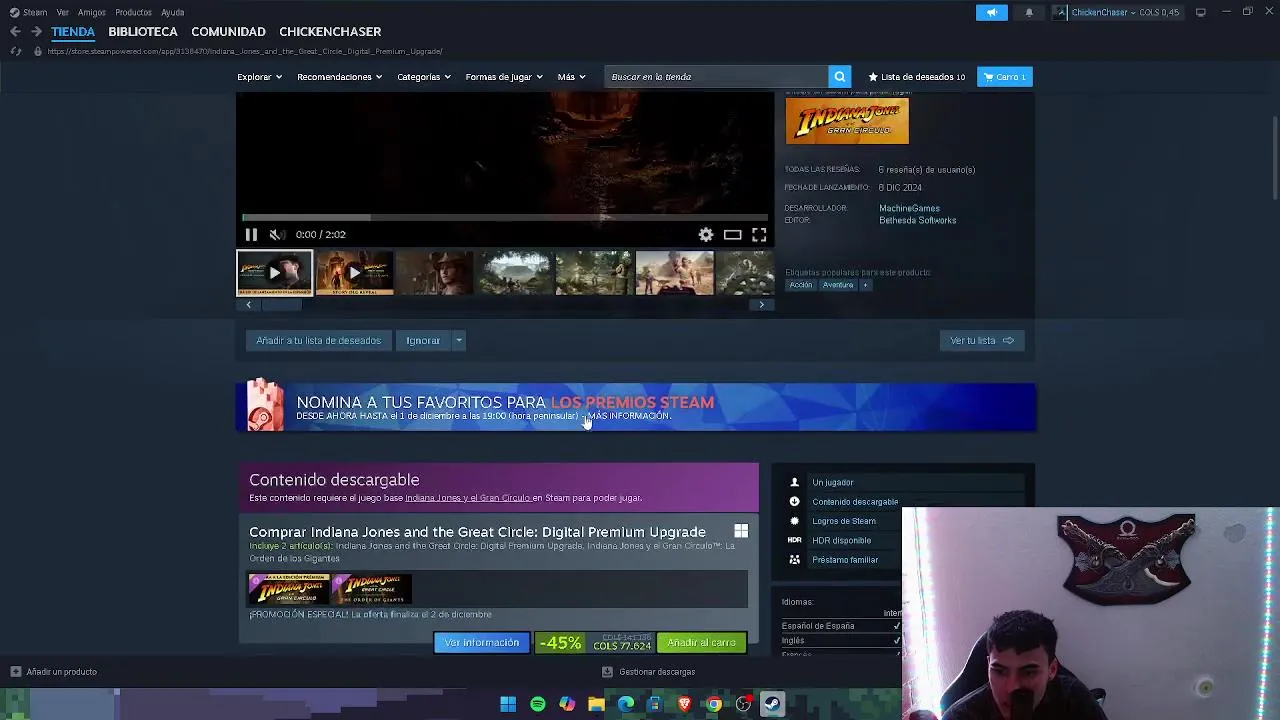Viewport: 1280px width, 720px height.
Task: Open the Premios Steam nomination banner
Action: (636, 407)
